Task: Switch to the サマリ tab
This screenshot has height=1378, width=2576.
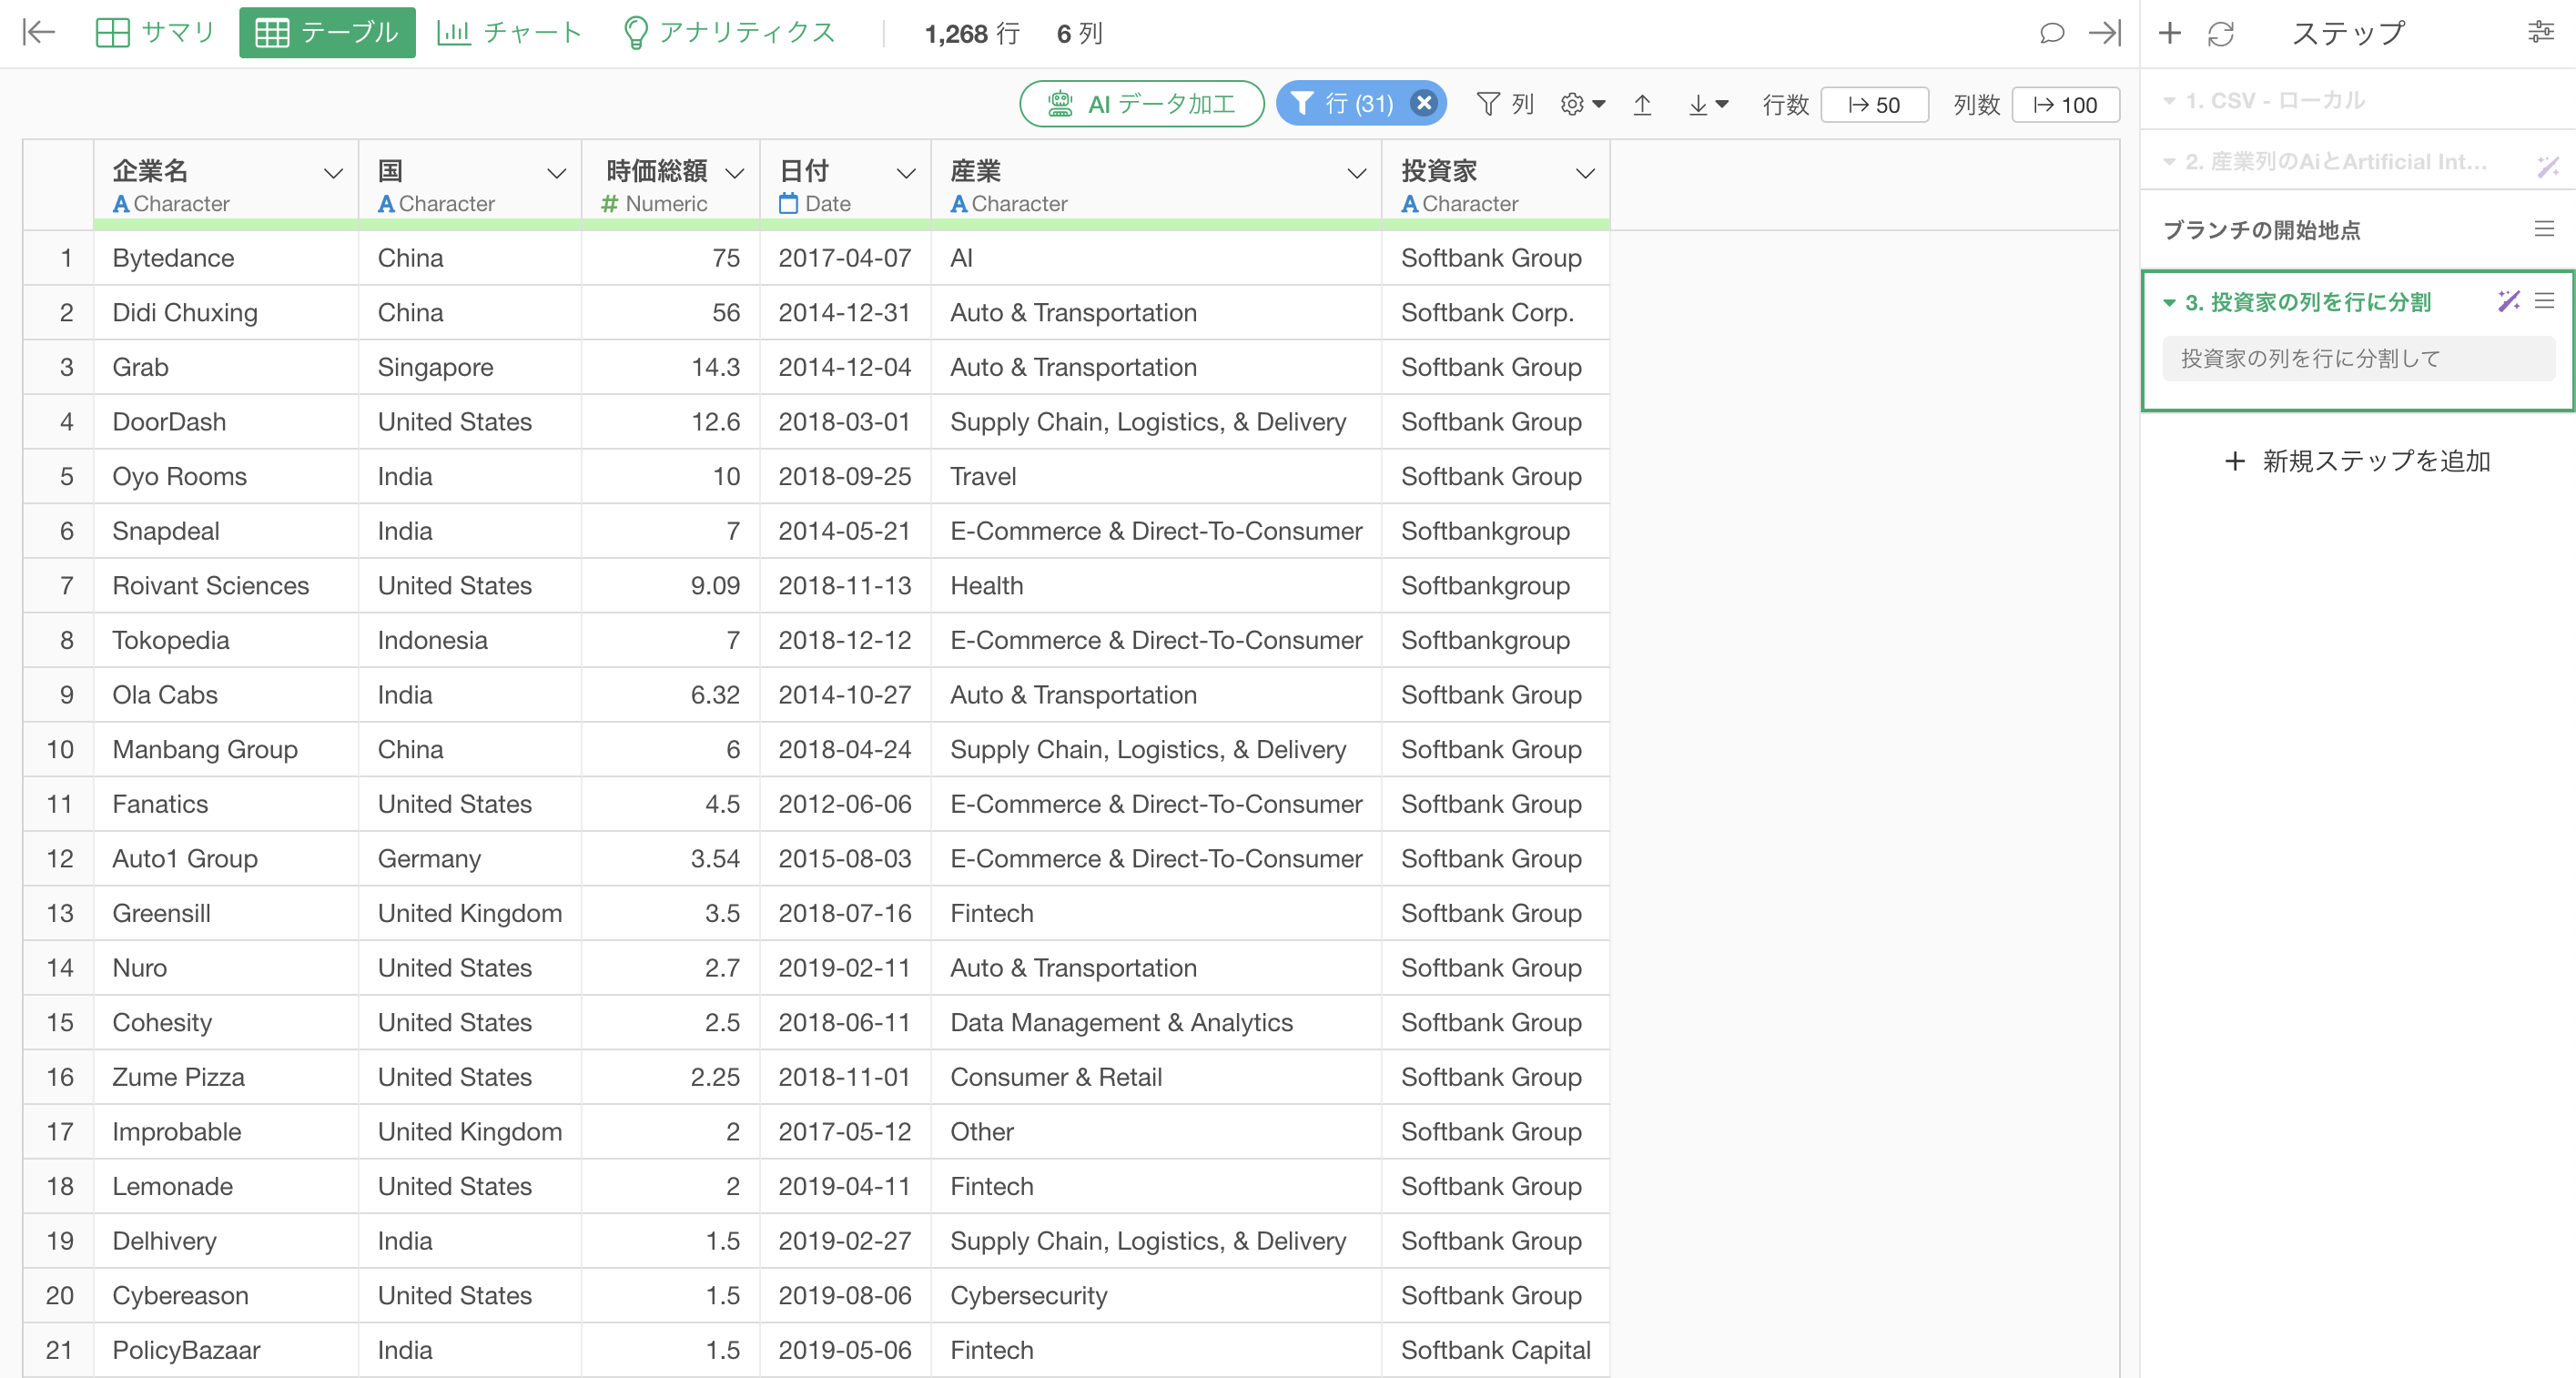Action: click(x=155, y=33)
